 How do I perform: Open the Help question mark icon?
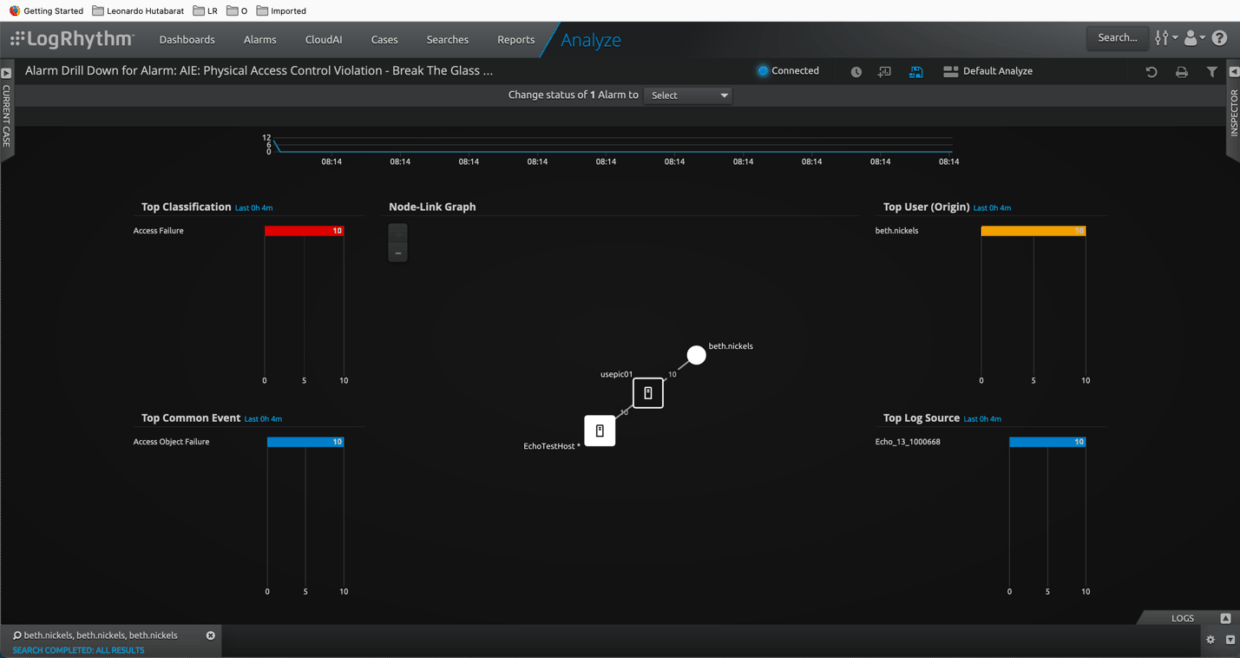point(1218,38)
